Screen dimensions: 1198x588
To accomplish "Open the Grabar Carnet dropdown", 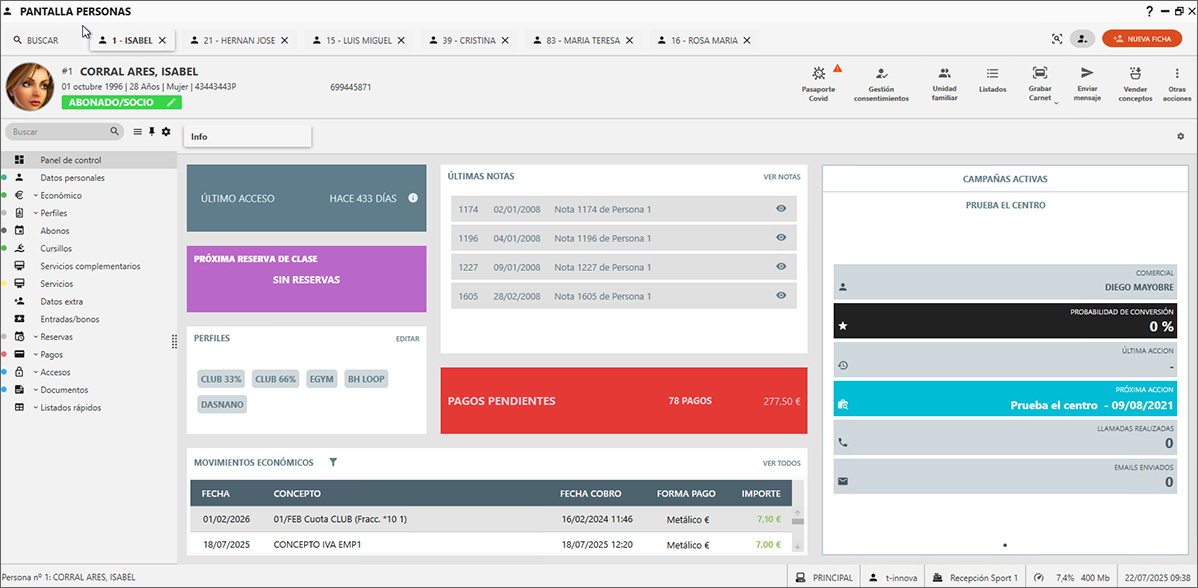I will click(x=1056, y=101).
